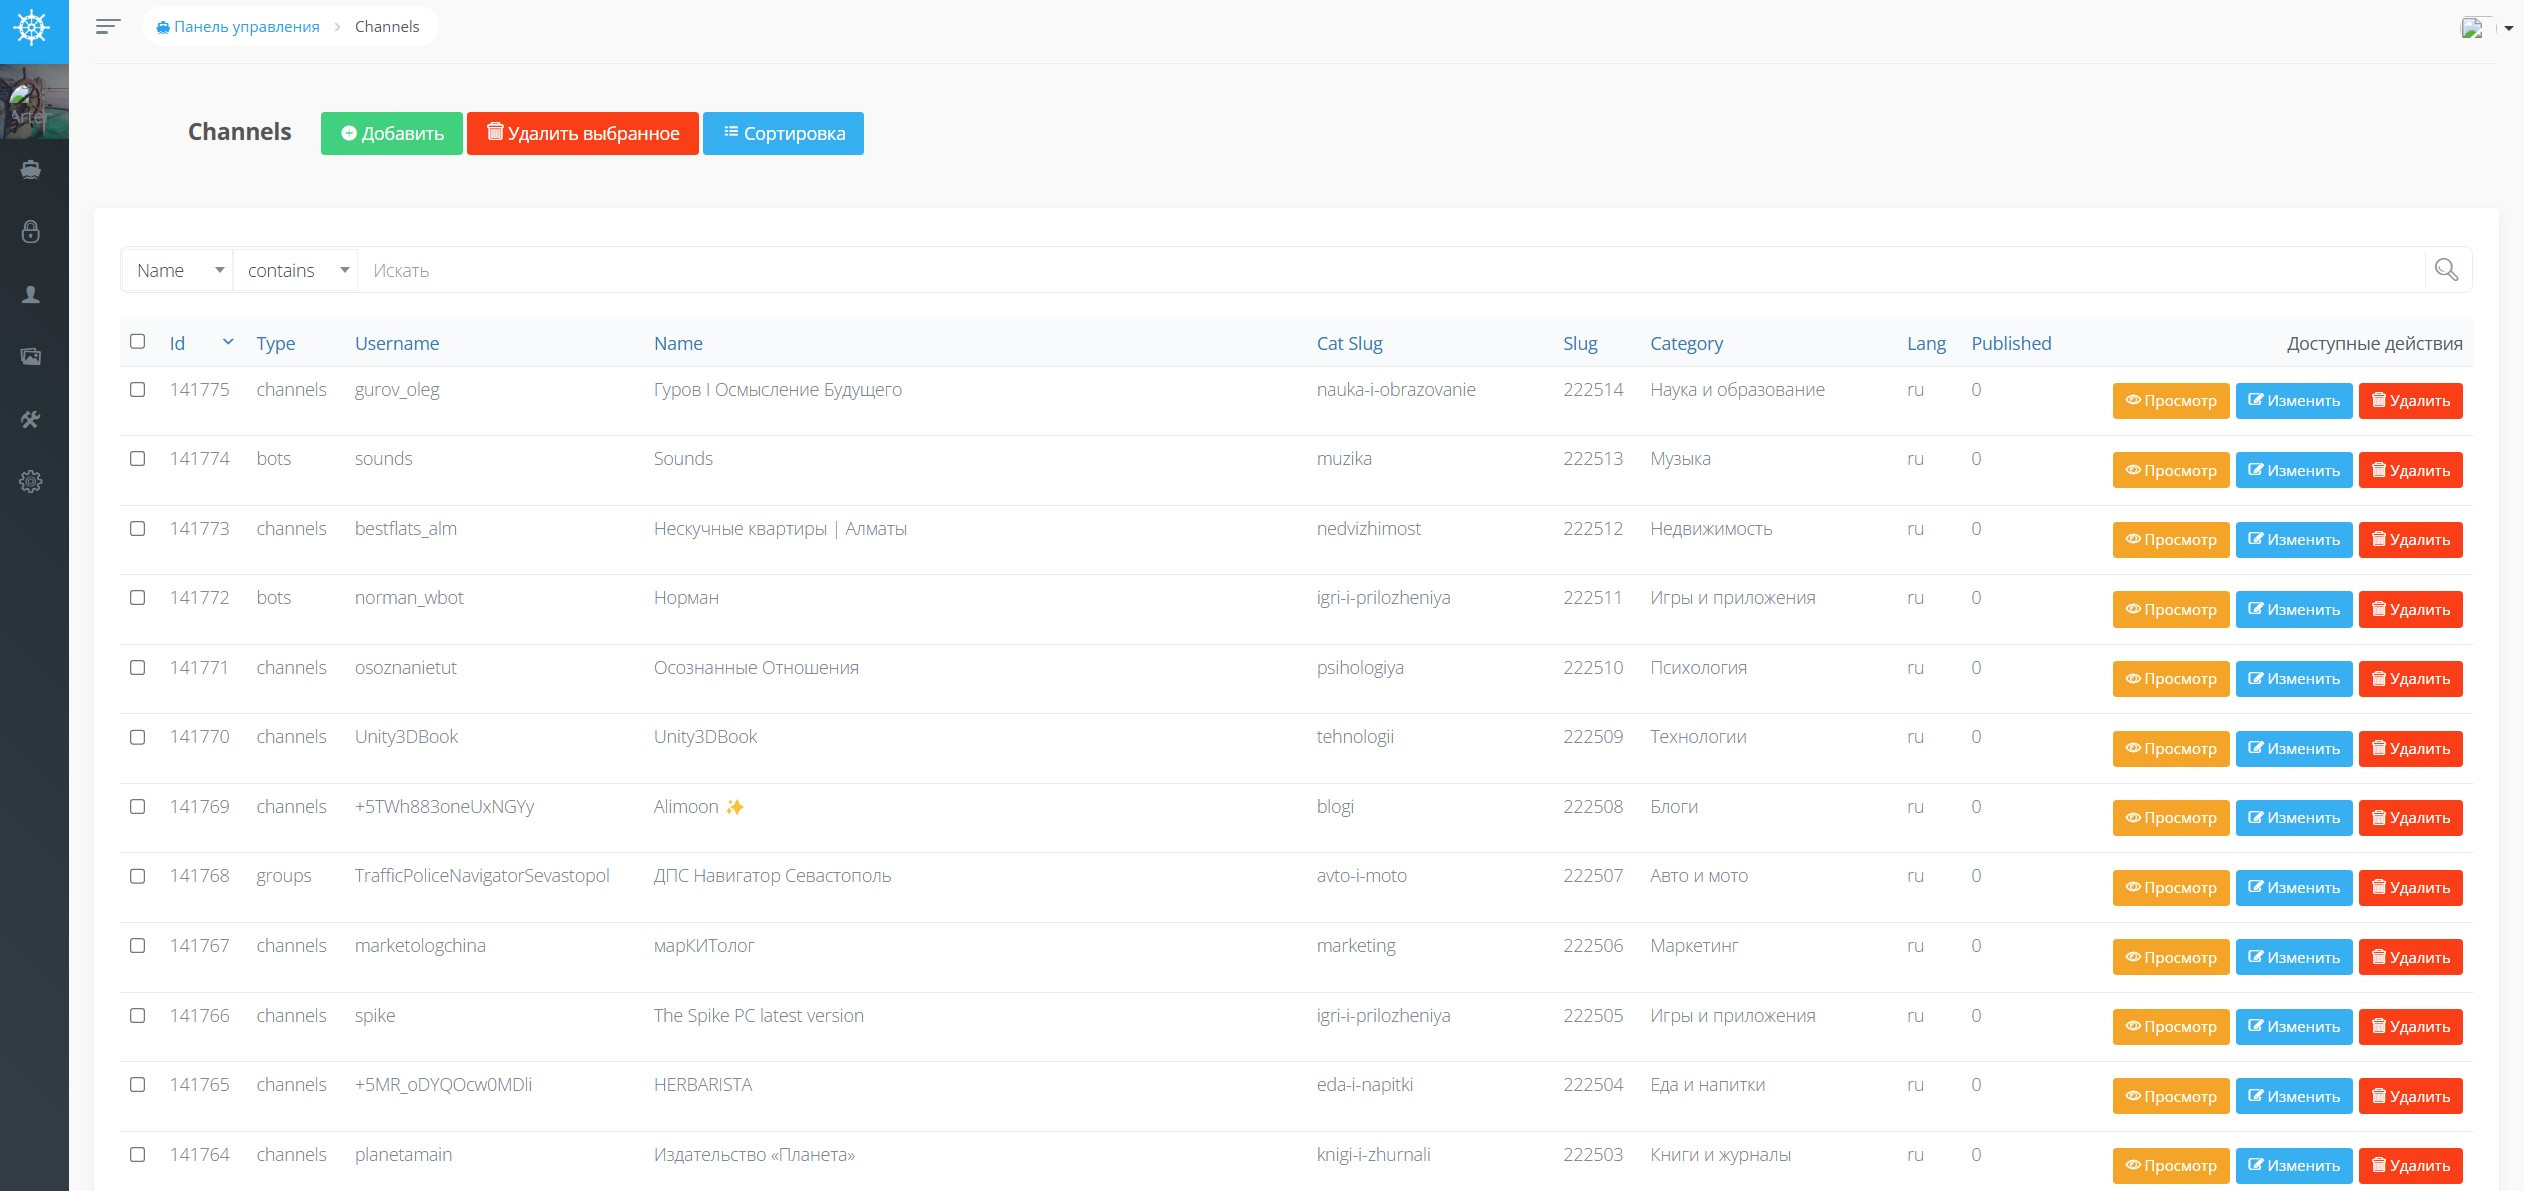
Task: Expand the contains filter dropdown
Action: (296, 270)
